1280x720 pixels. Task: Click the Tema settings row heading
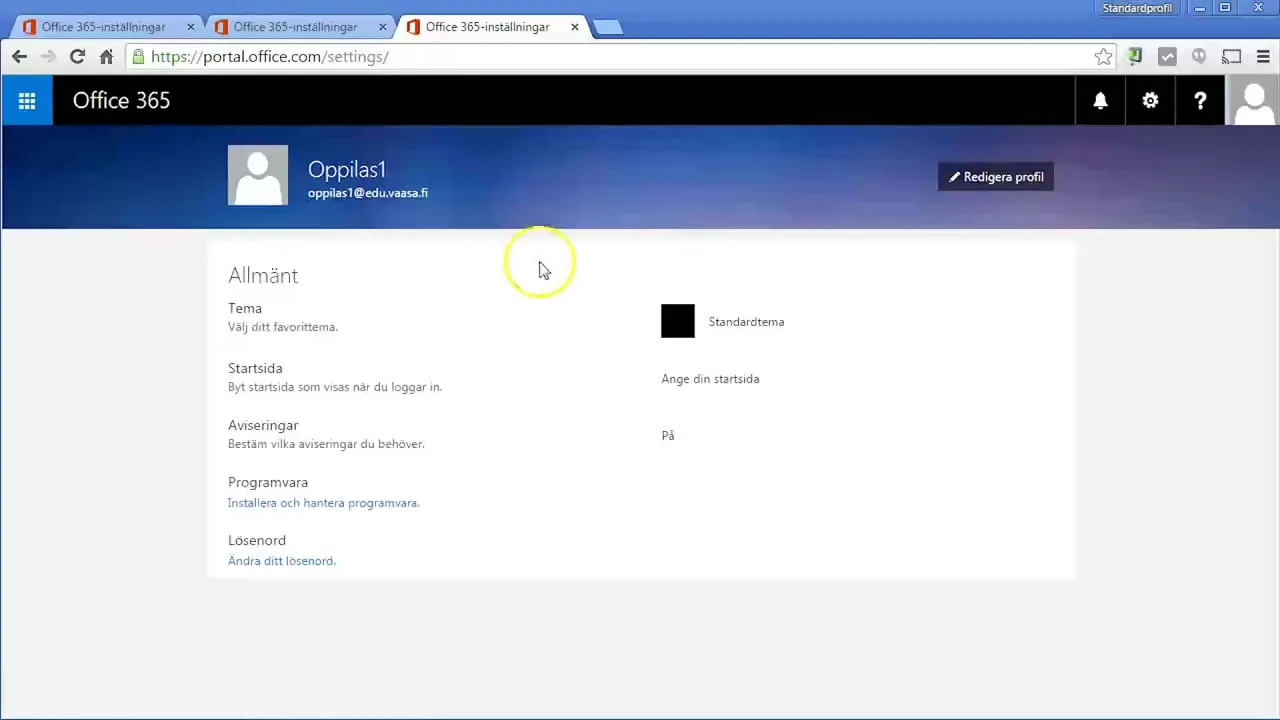tap(245, 308)
